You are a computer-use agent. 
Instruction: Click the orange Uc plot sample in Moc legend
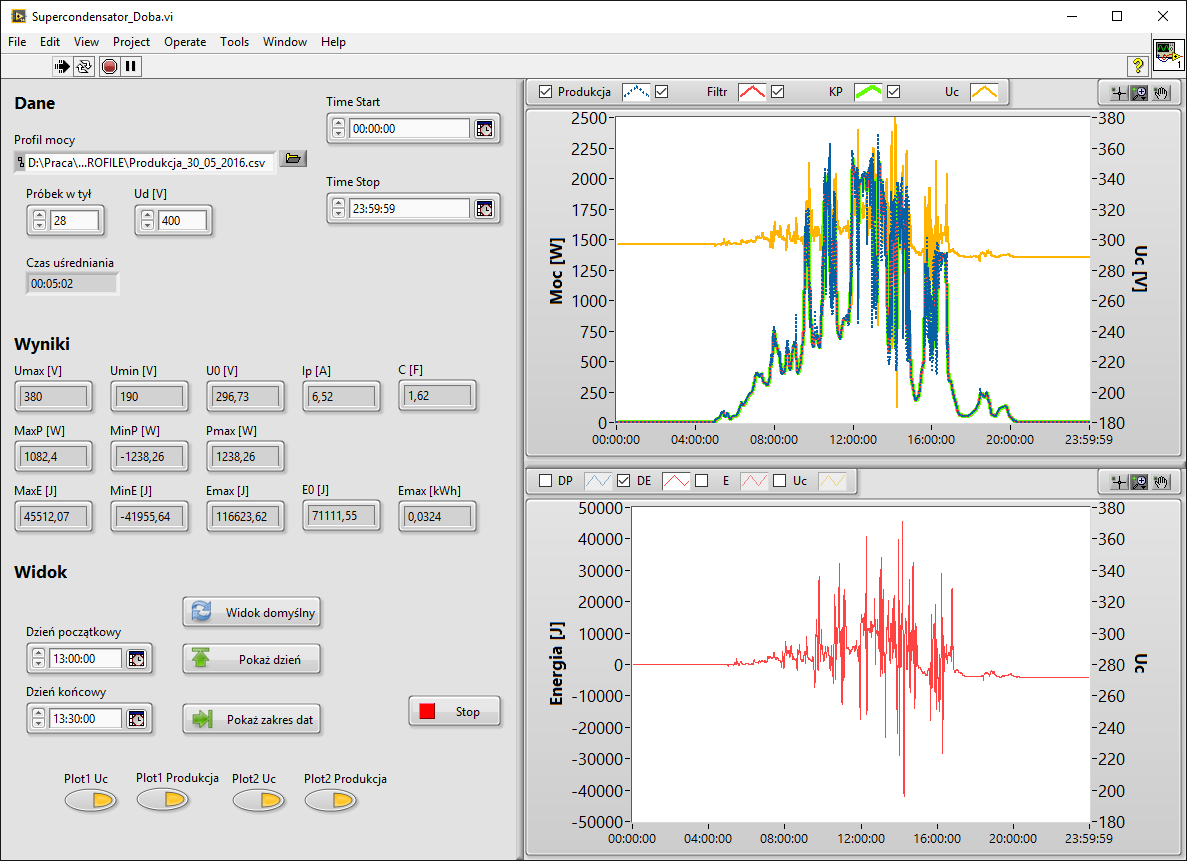[984, 92]
